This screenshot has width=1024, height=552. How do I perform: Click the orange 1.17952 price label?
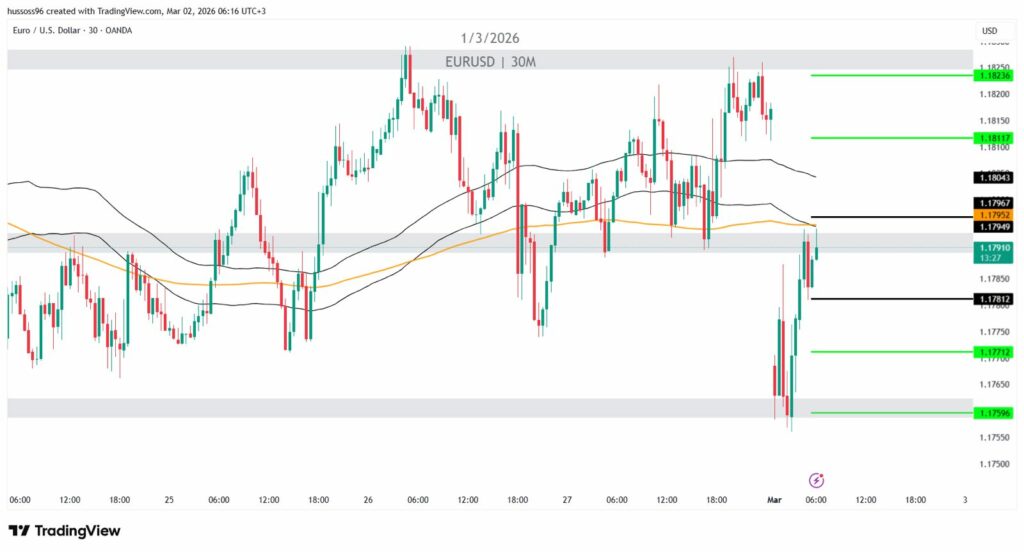coord(995,215)
